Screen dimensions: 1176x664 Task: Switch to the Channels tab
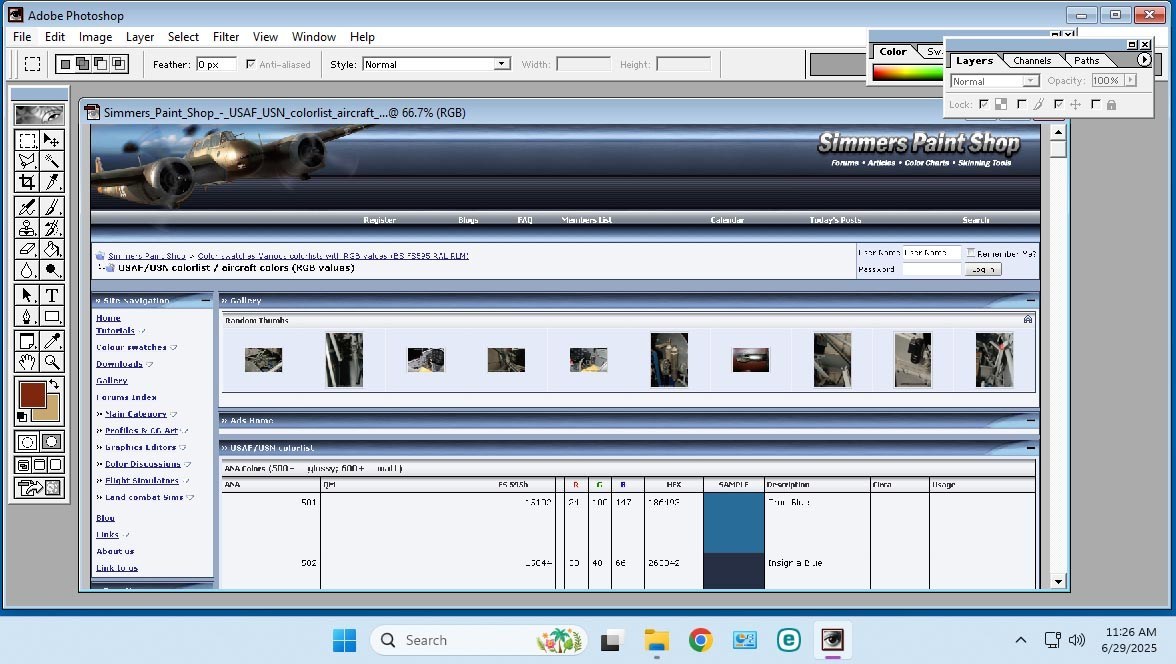coord(1032,61)
